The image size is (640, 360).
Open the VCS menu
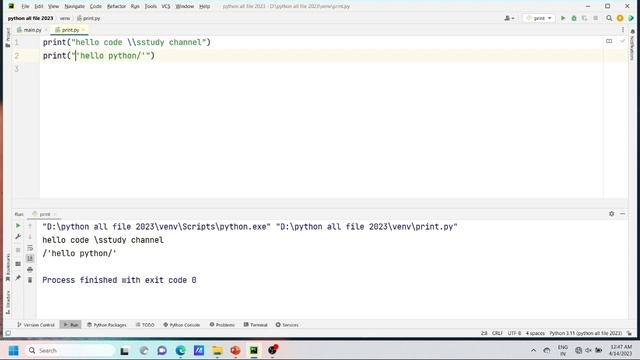tap(166, 7)
